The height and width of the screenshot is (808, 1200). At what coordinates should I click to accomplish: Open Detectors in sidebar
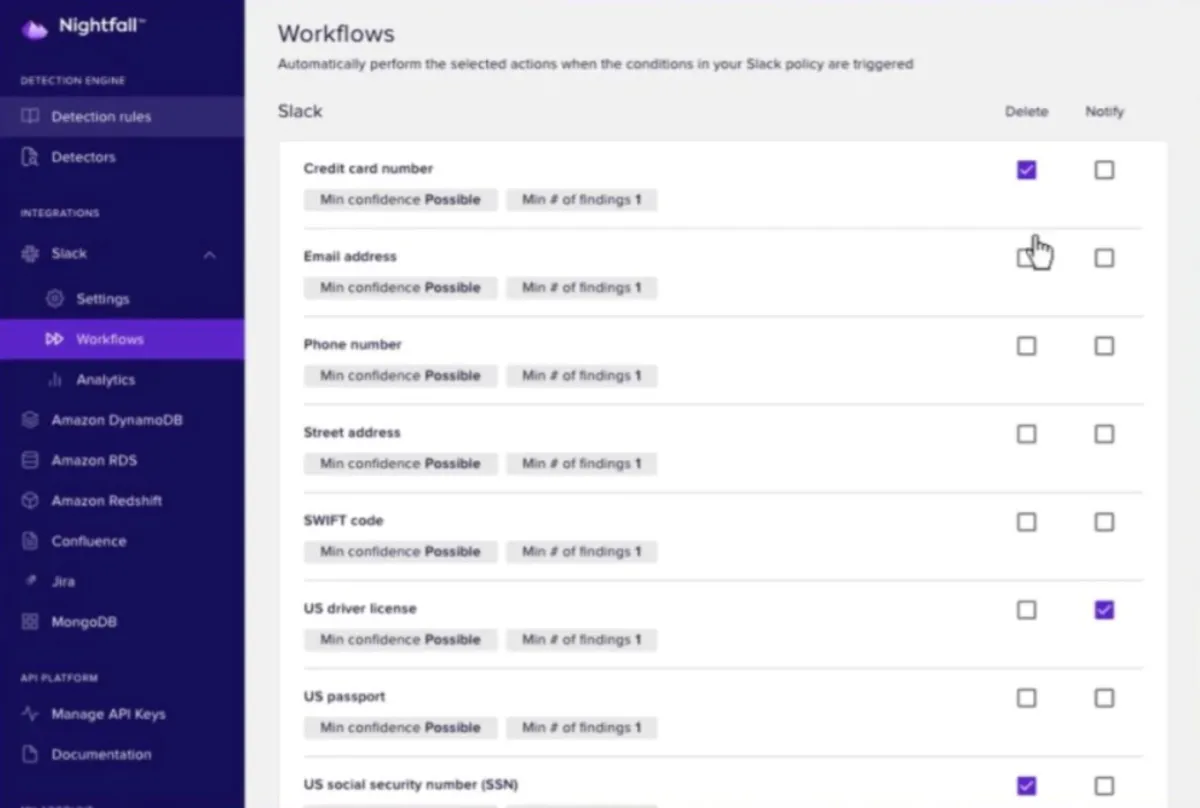coord(122,157)
